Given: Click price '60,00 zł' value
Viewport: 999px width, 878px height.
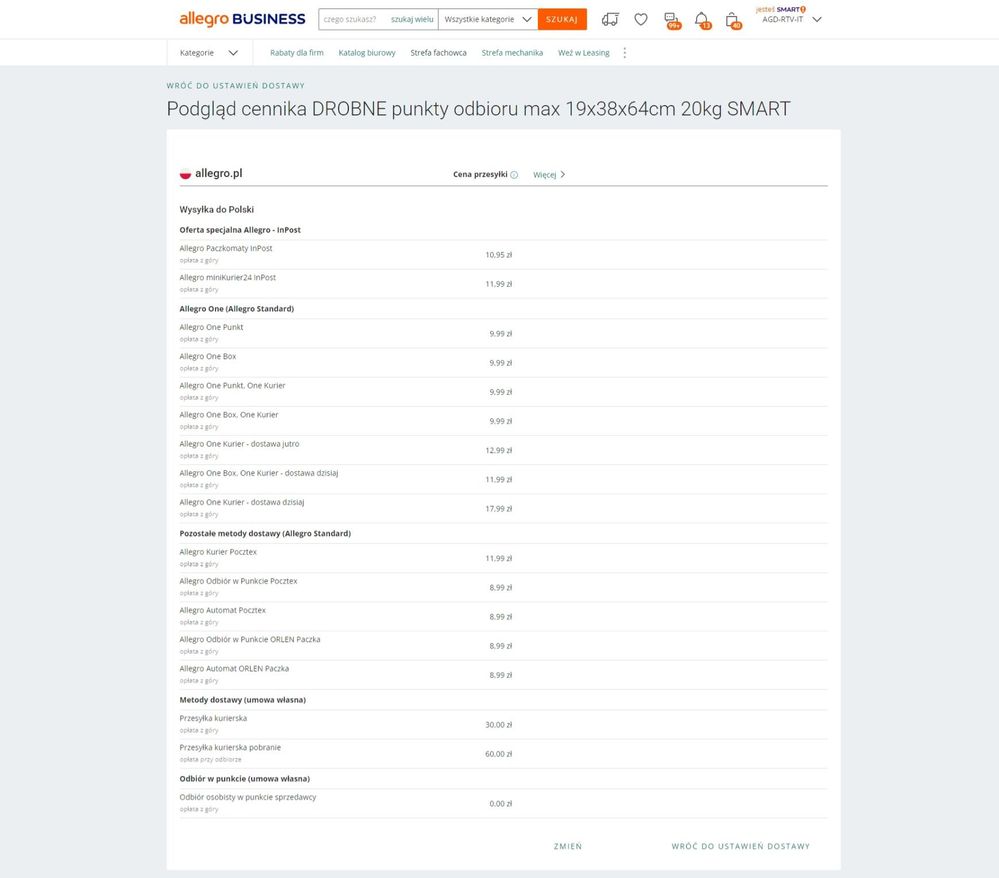Looking at the screenshot, I should click(x=498, y=754).
